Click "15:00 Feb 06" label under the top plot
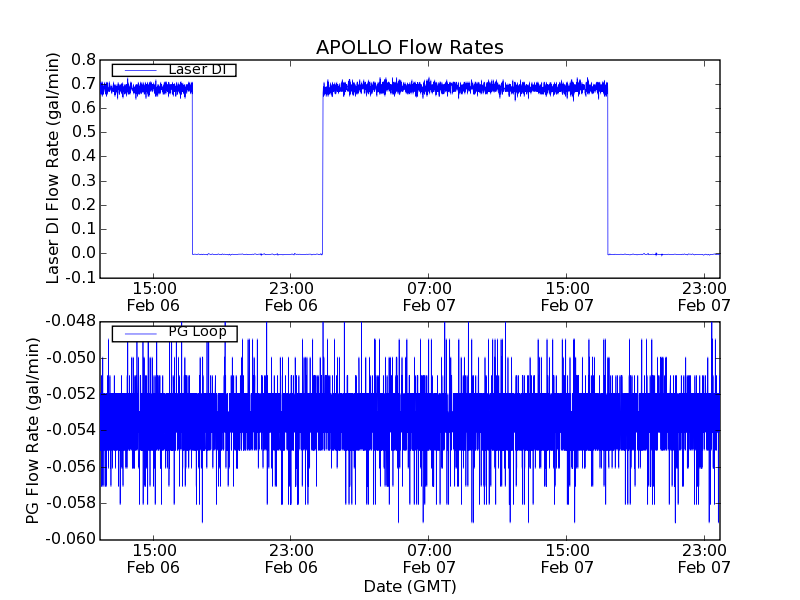This screenshot has height=600, width=800. pyautogui.click(x=154, y=297)
